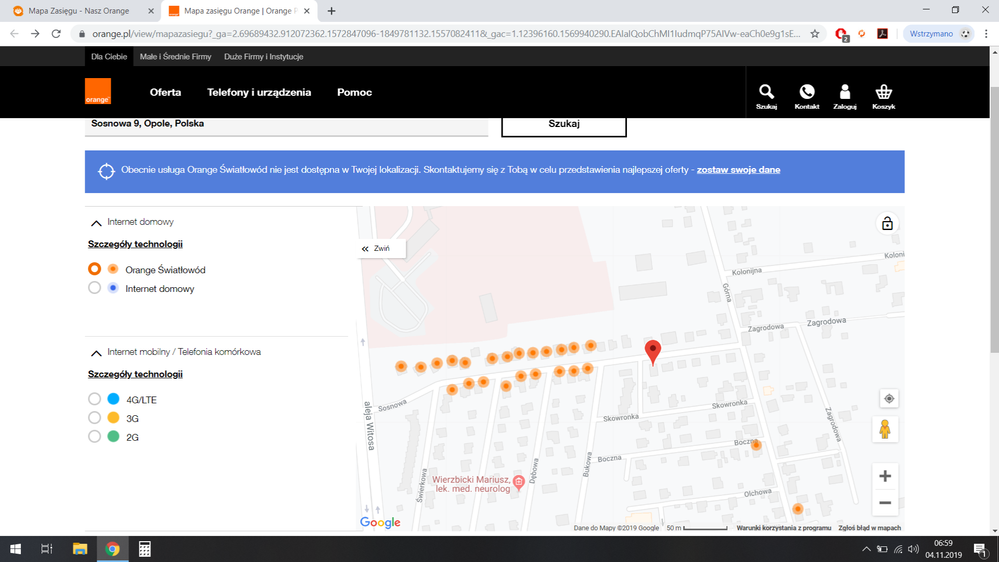This screenshot has height=562, width=999.
Task: Collapse Internet mobilny / Telefonia komórkowa section
Action: tap(96, 353)
